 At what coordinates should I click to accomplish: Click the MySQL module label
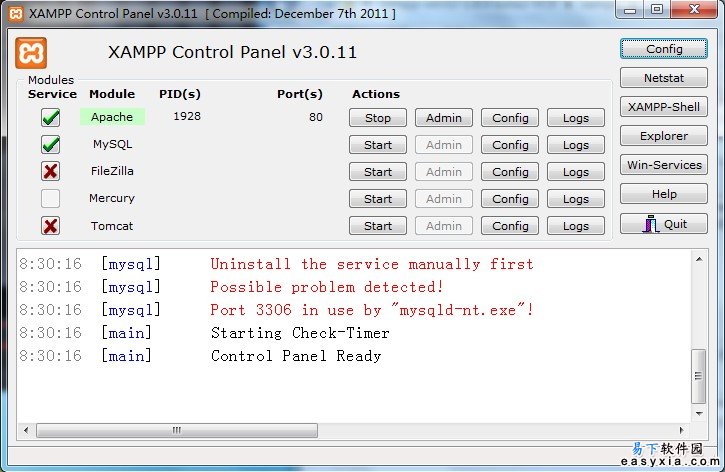point(112,144)
